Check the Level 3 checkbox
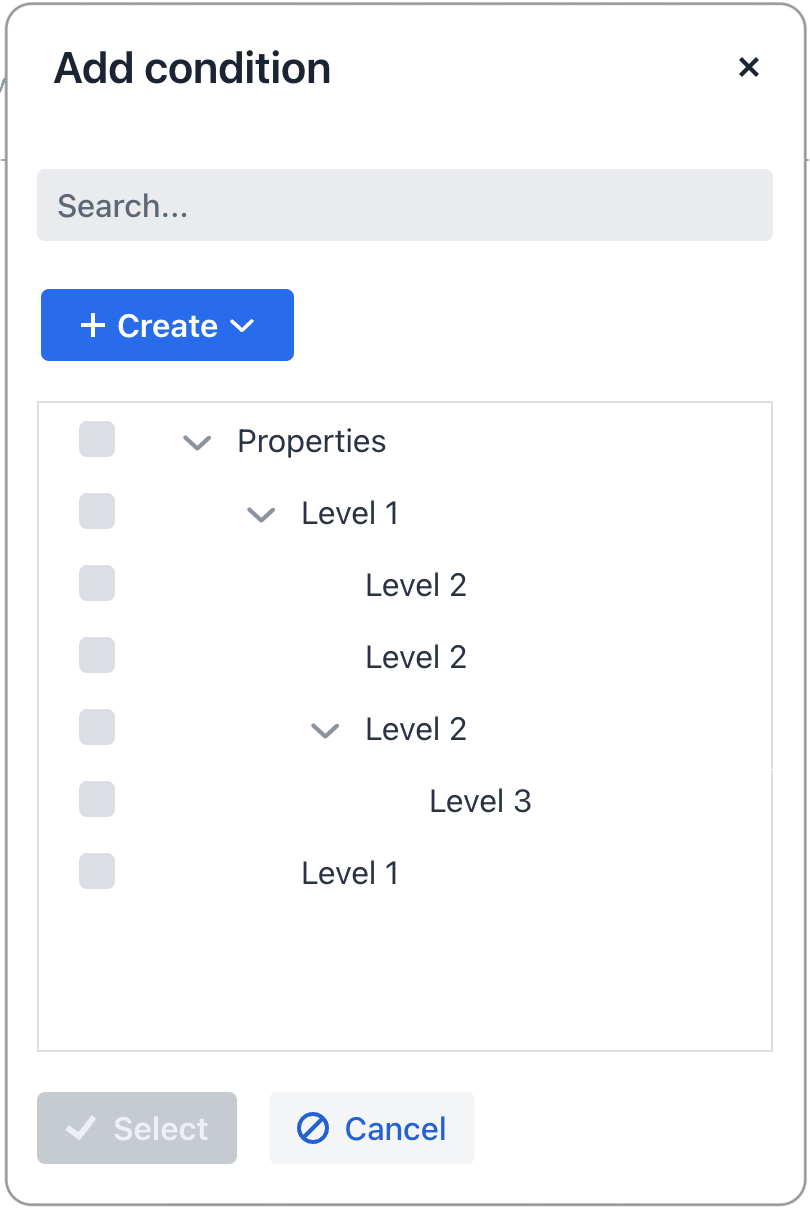This screenshot has width=810, height=1208. click(96, 799)
